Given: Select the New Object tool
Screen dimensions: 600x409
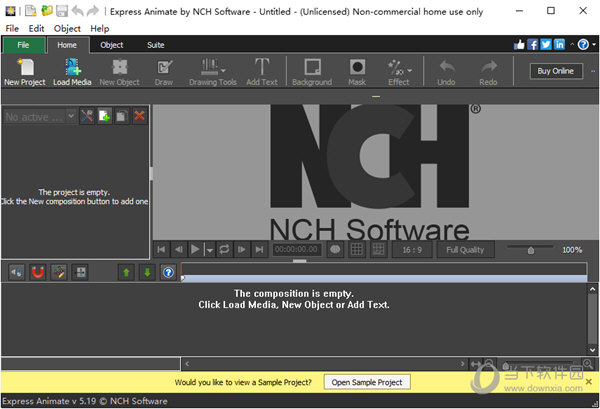Looking at the screenshot, I should (119, 72).
